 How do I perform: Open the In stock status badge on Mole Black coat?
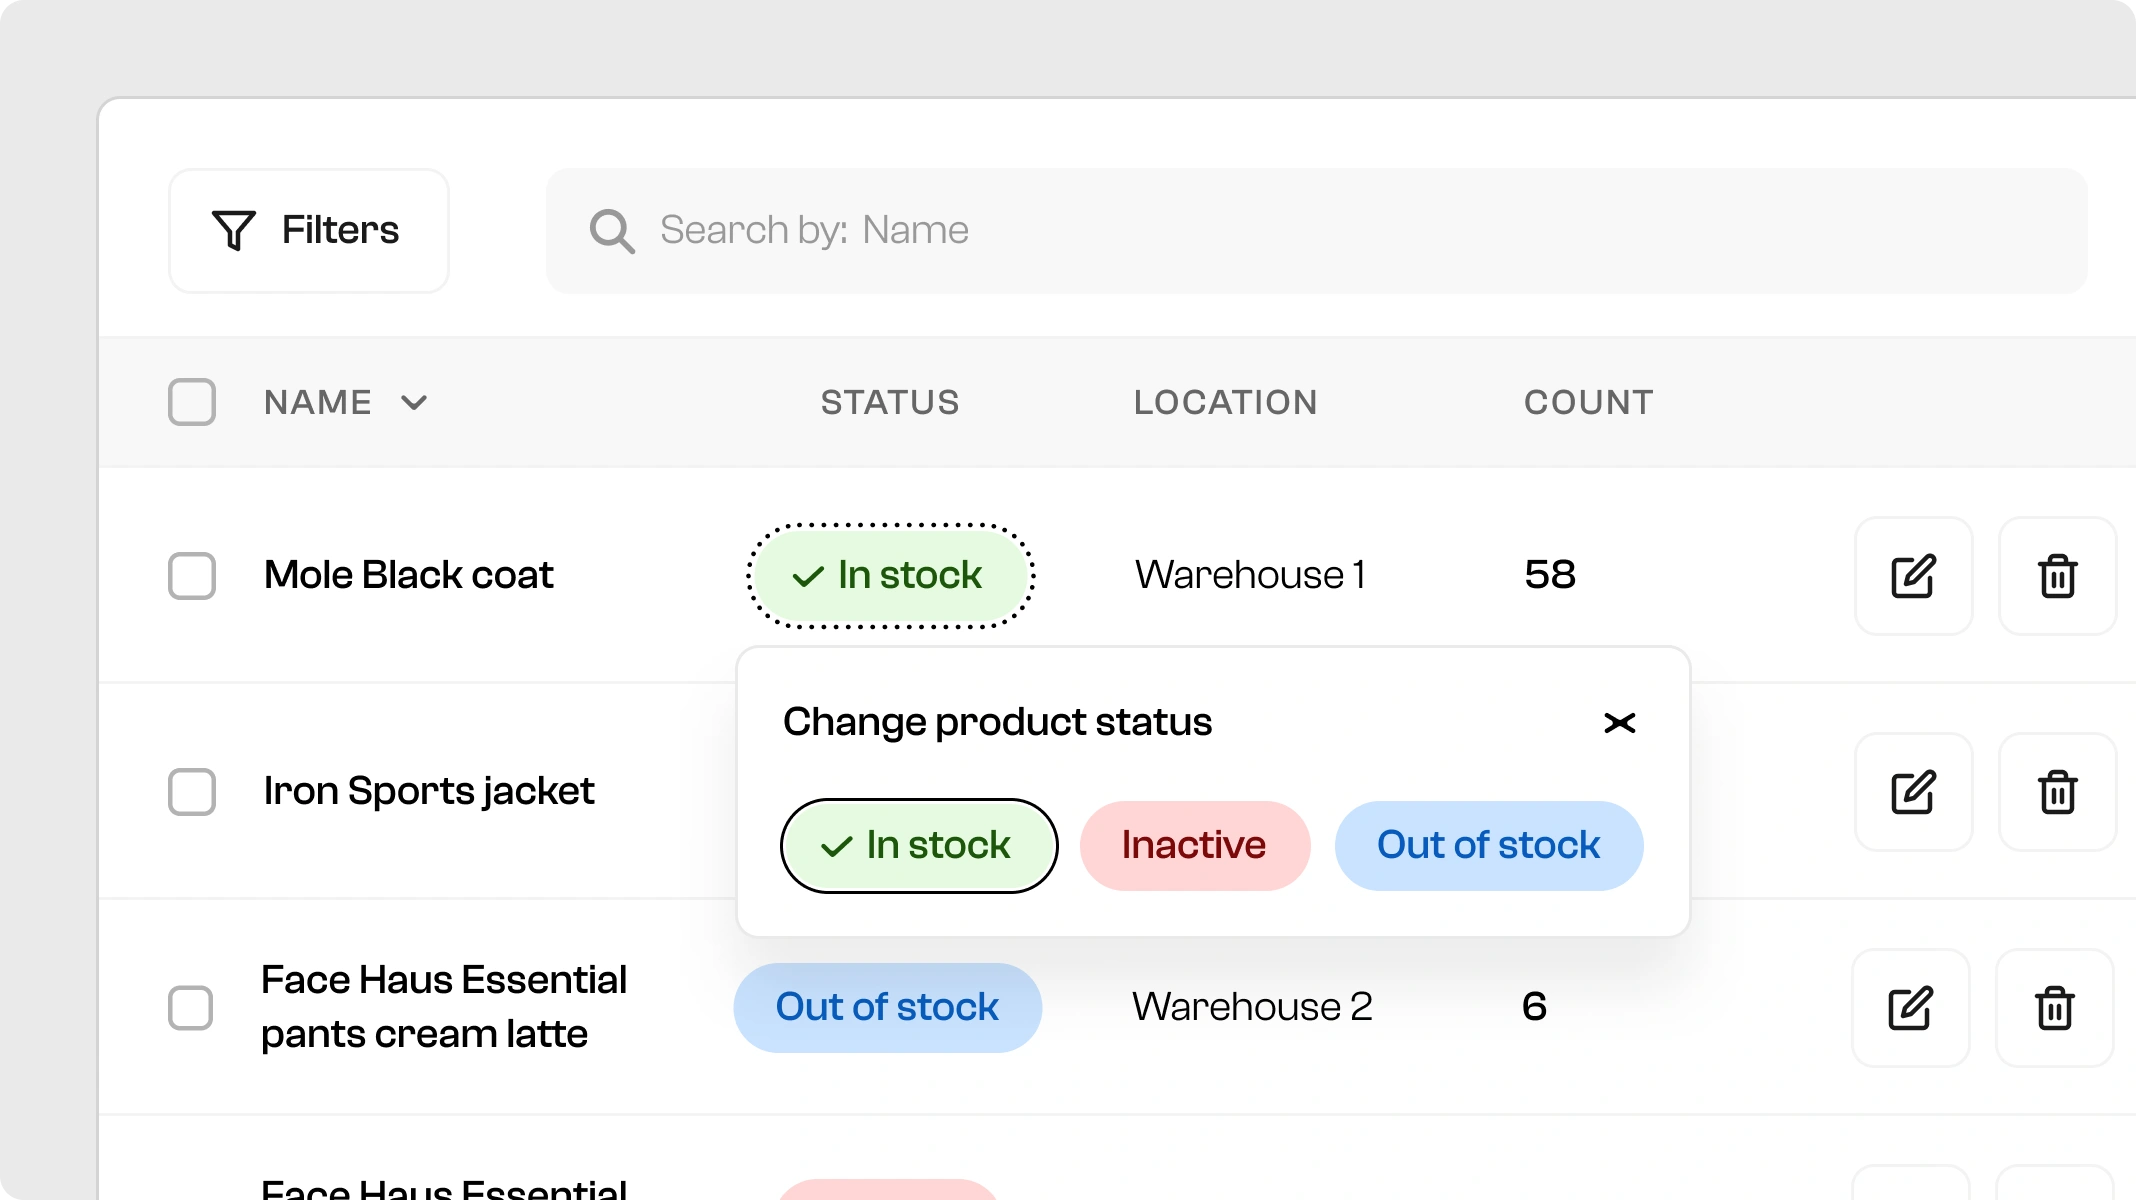[x=890, y=575]
